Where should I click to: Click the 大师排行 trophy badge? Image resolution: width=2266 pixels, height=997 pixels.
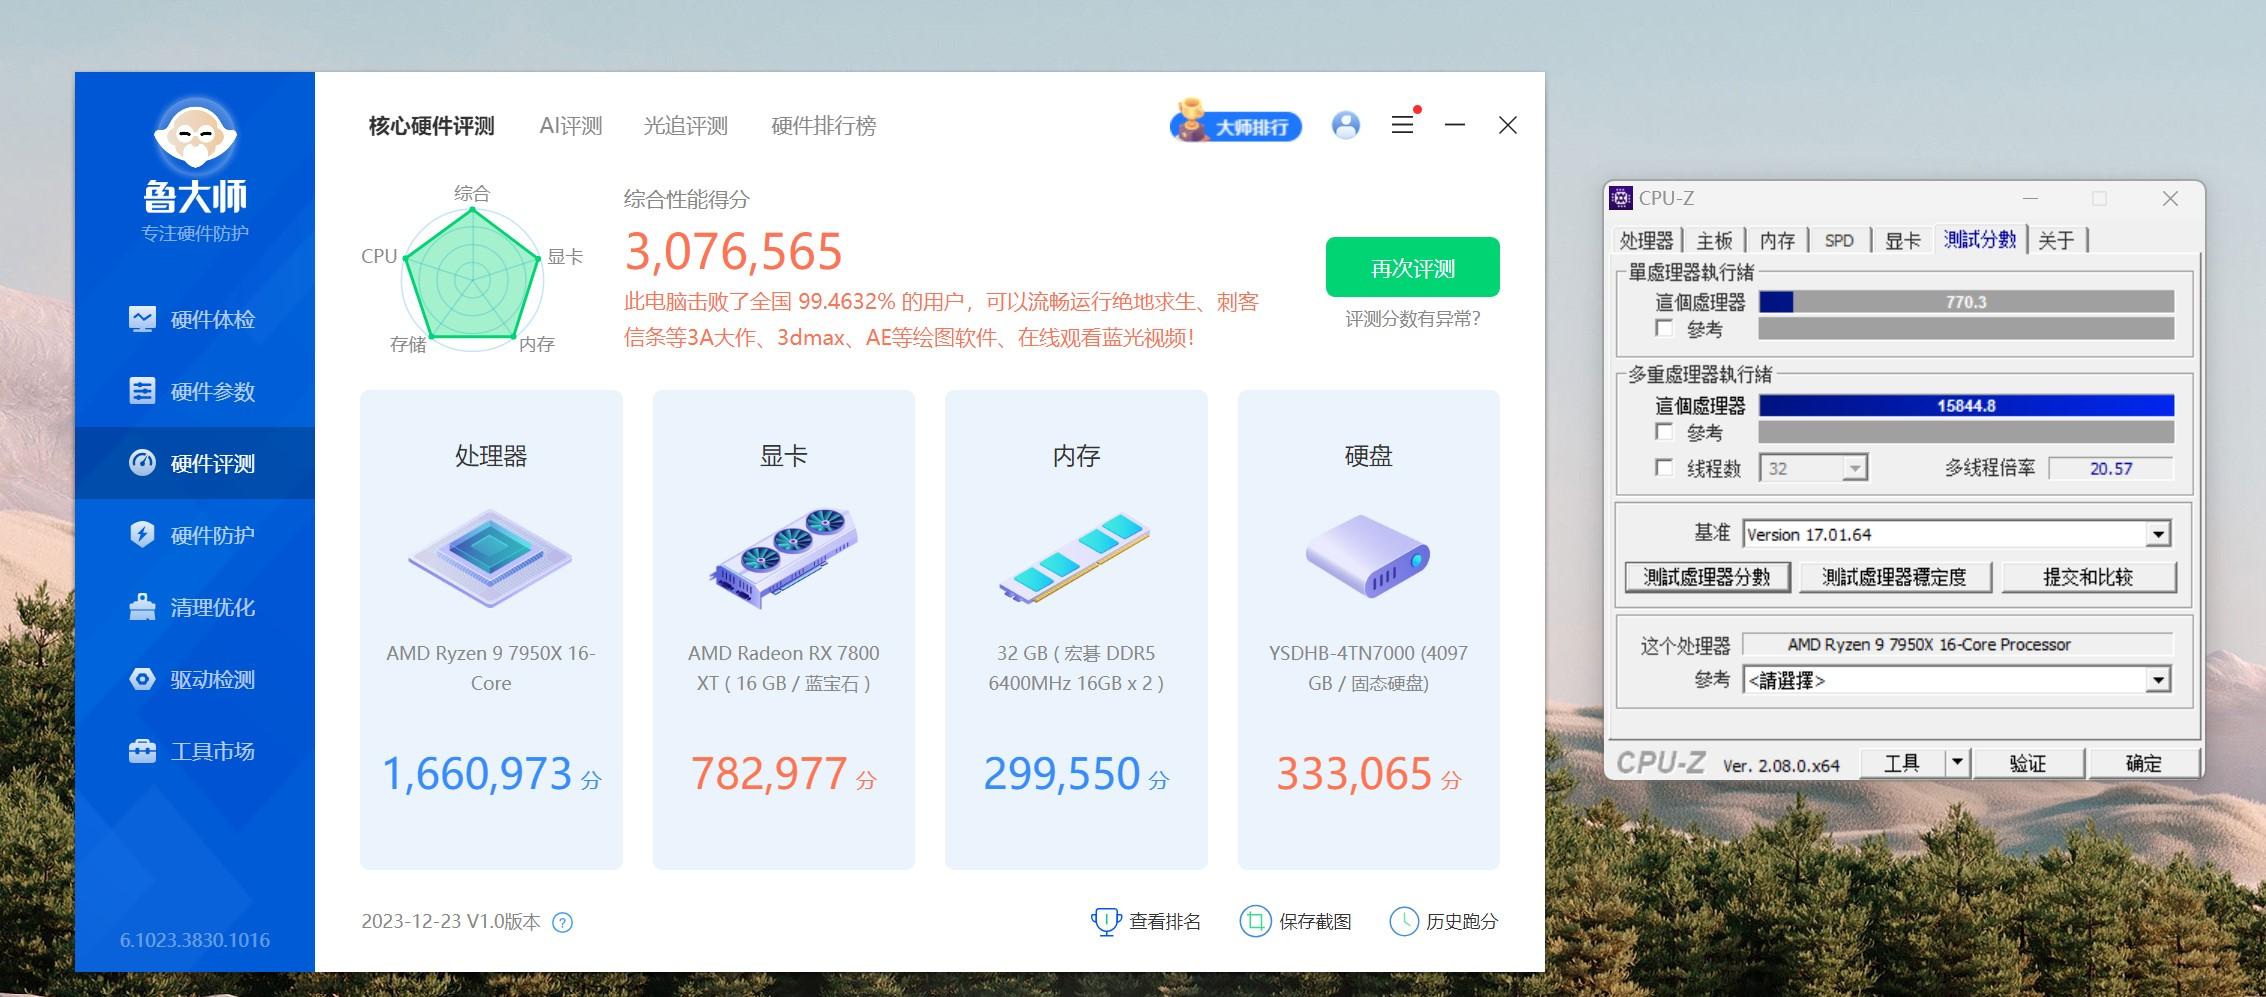coord(1236,124)
